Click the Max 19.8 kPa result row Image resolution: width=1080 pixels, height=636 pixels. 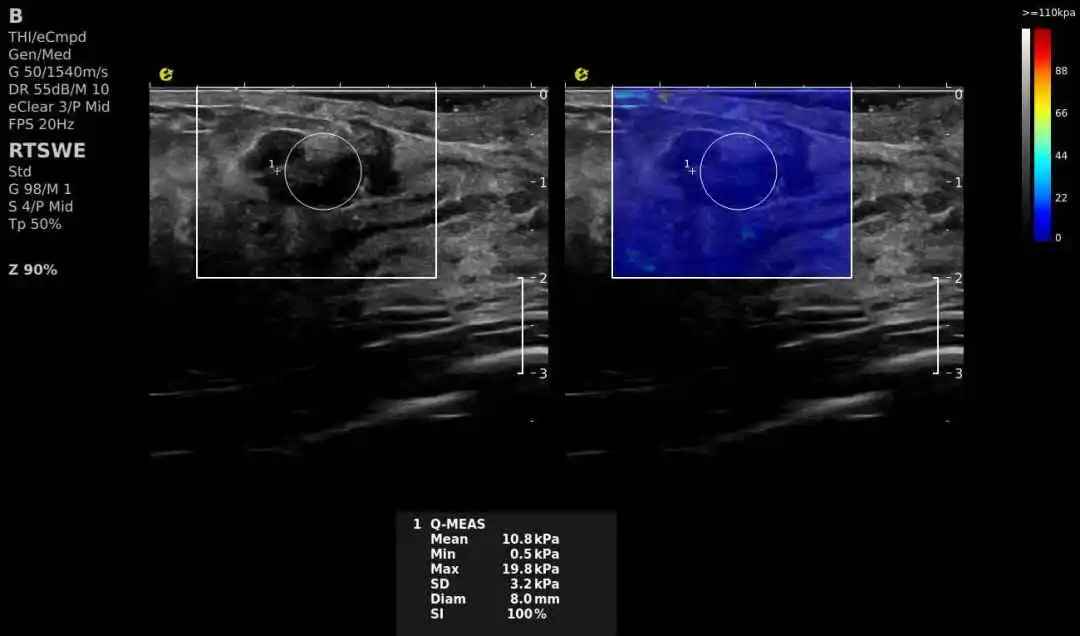click(494, 569)
